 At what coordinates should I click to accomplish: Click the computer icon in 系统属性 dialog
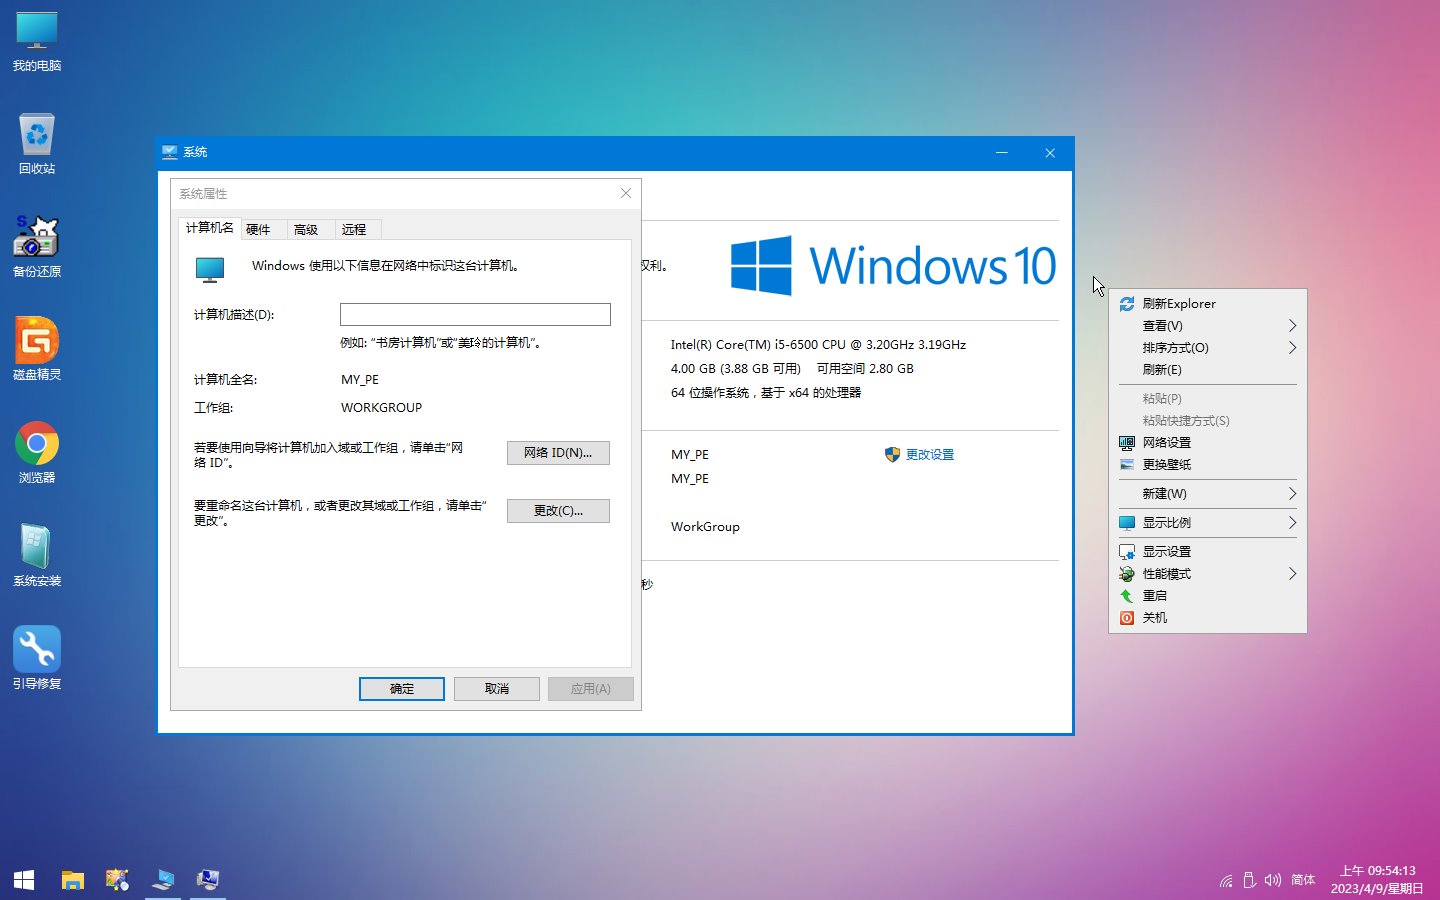pyautogui.click(x=210, y=269)
